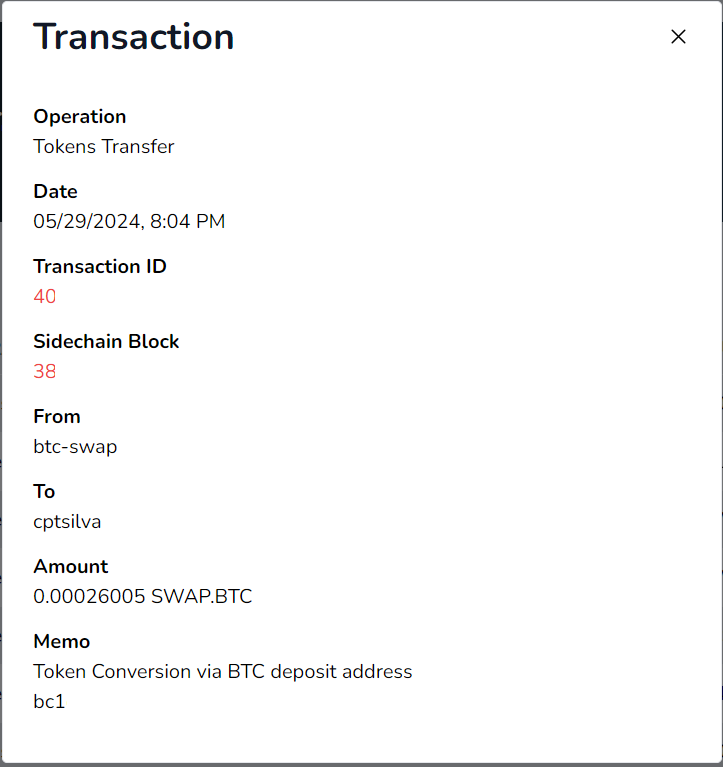Select the Token Conversion memo line
The image size is (723, 767).
coord(222,672)
